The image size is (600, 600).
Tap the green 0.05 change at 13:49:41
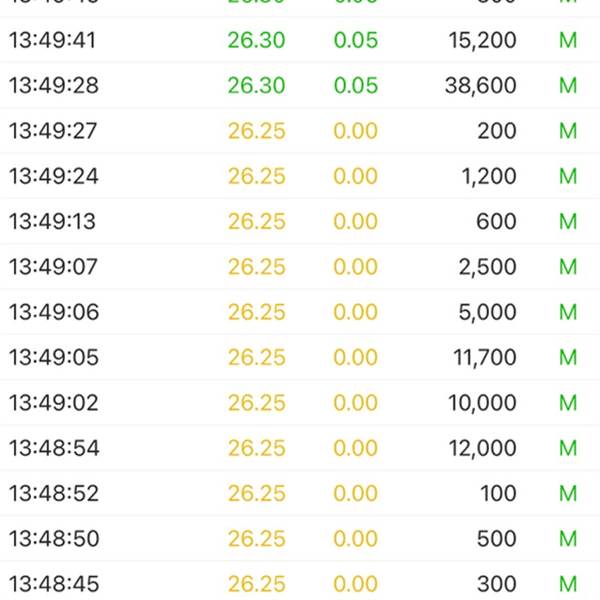coord(356,40)
